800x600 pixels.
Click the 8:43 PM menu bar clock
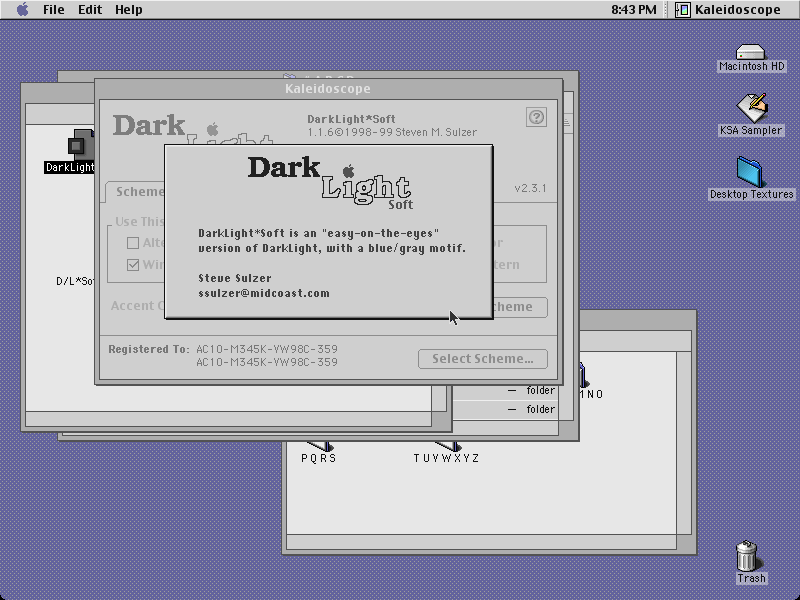point(634,10)
